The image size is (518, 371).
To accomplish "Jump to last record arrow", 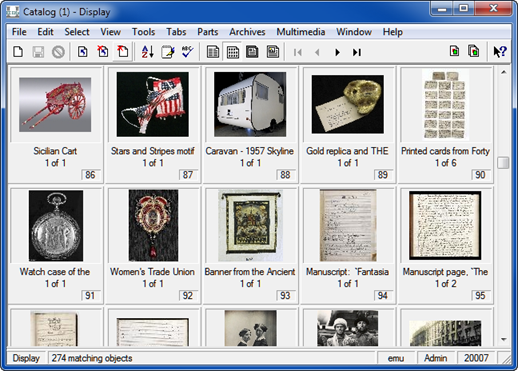I will pyautogui.click(x=357, y=52).
